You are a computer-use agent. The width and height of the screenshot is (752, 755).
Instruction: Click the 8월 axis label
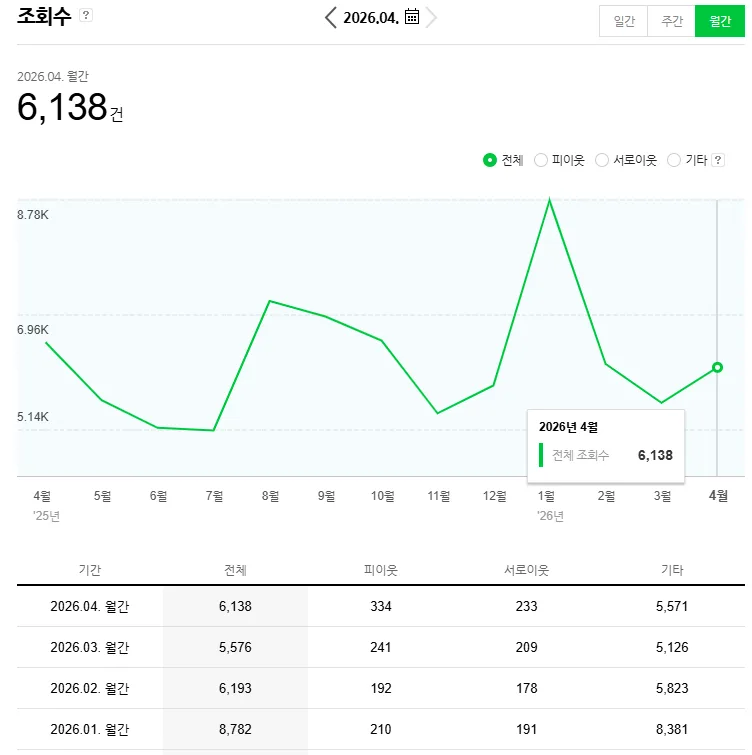[x=270, y=495]
